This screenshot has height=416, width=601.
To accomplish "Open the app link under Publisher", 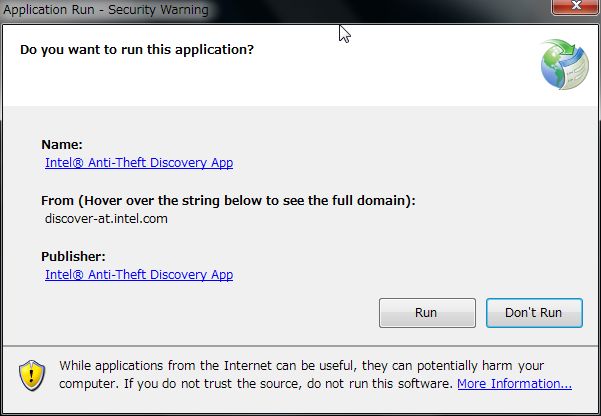I will [x=139, y=274].
